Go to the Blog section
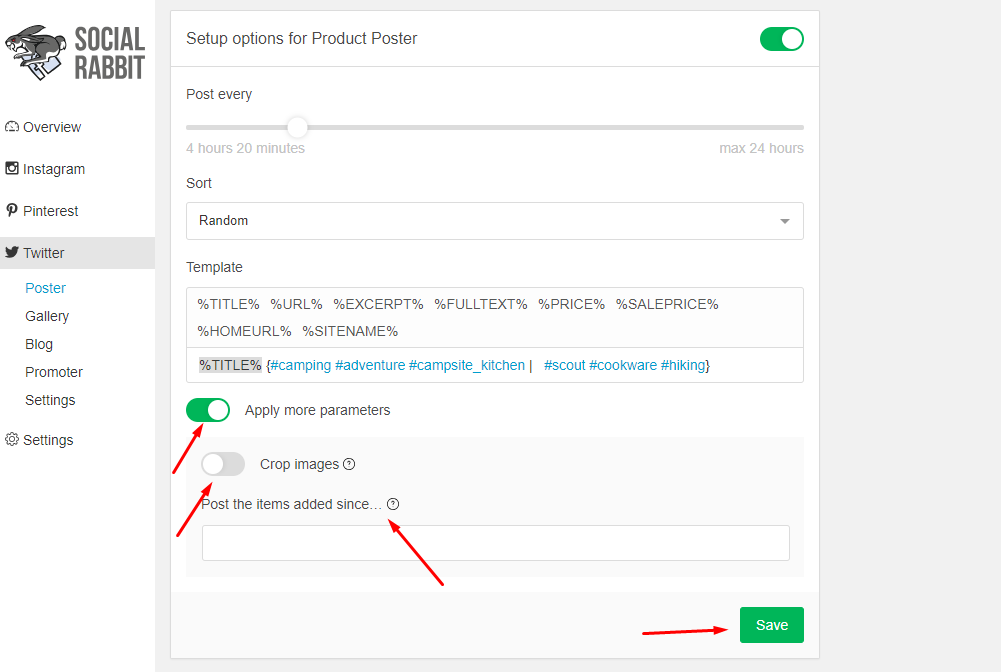Screen dimensions: 1001x672 39,344
